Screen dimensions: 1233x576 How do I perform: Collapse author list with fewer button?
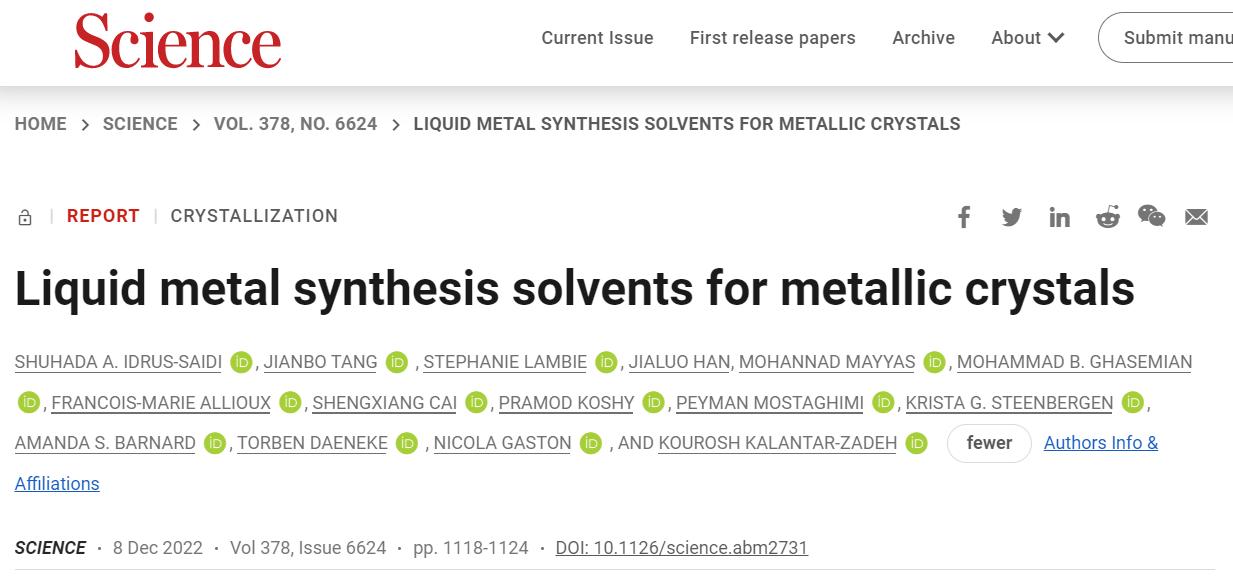point(989,443)
